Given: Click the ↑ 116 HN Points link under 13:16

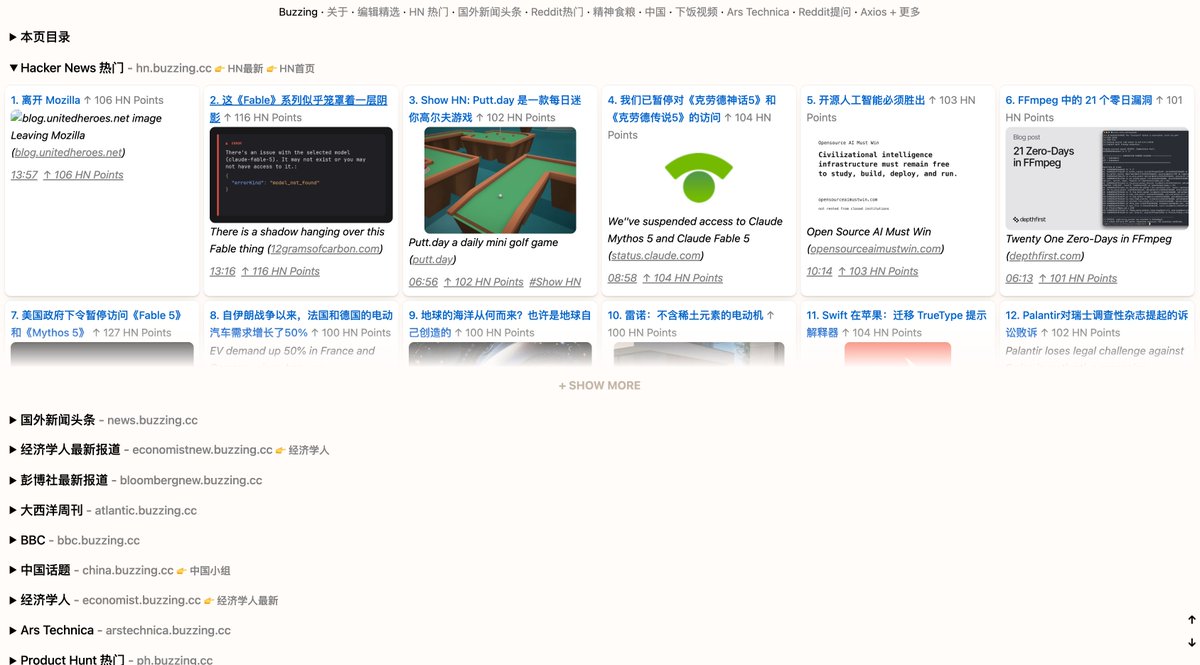Looking at the screenshot, I should click(280, 271).
